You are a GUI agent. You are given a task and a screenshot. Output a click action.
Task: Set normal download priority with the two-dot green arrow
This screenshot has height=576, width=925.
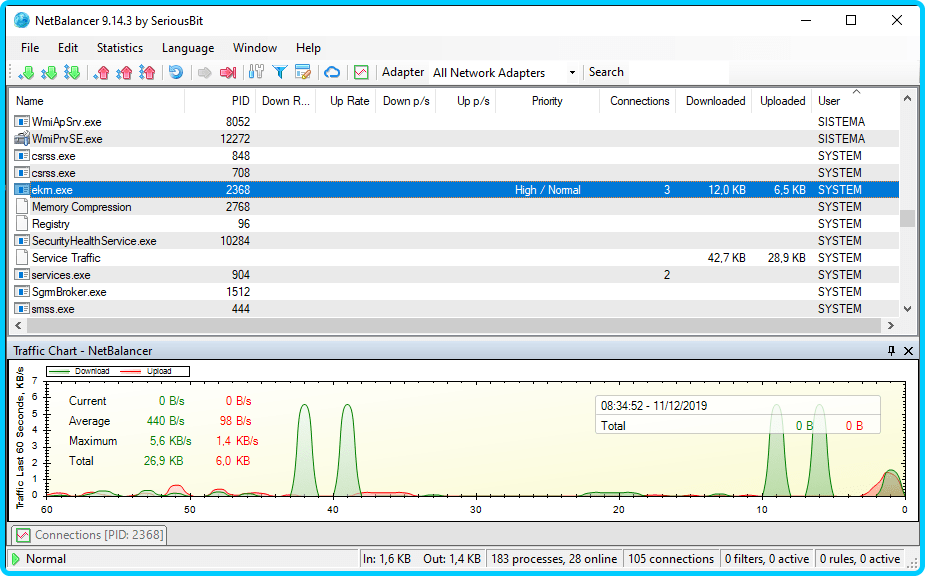(49, 72)
